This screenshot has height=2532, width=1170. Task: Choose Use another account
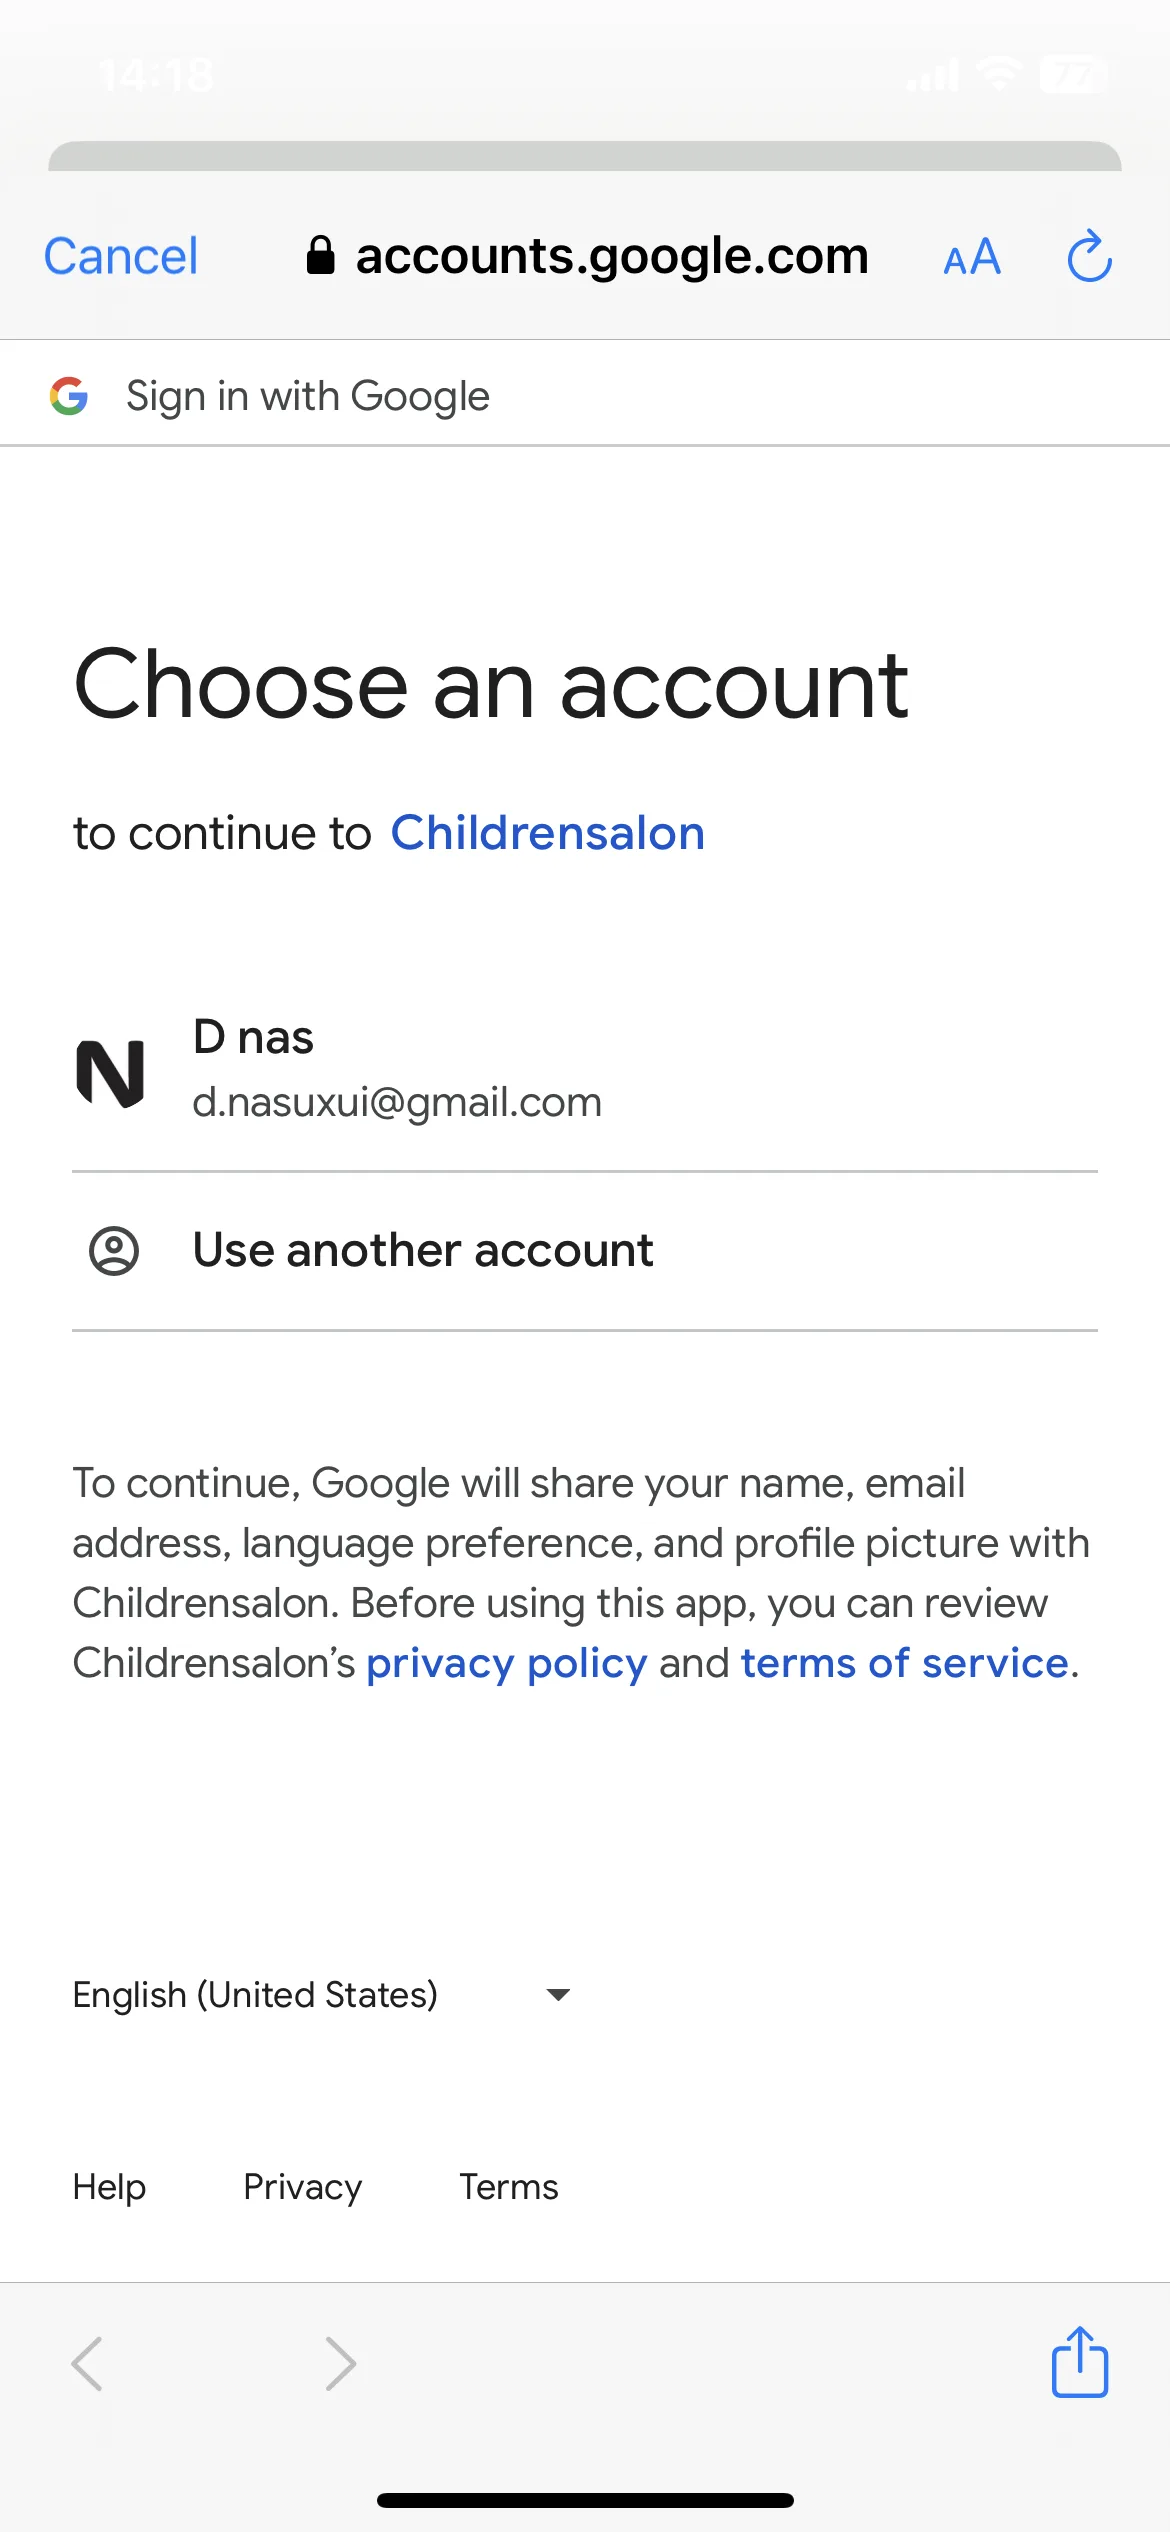pyautogui.click(x=585, y=1251)
